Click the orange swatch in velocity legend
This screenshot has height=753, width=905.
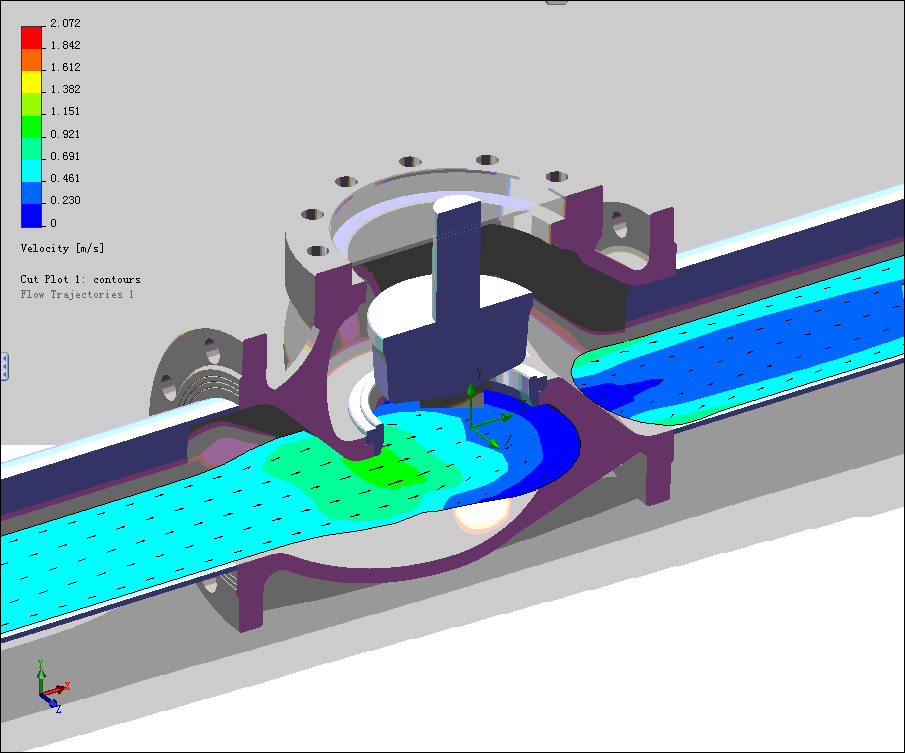[32, 60]
